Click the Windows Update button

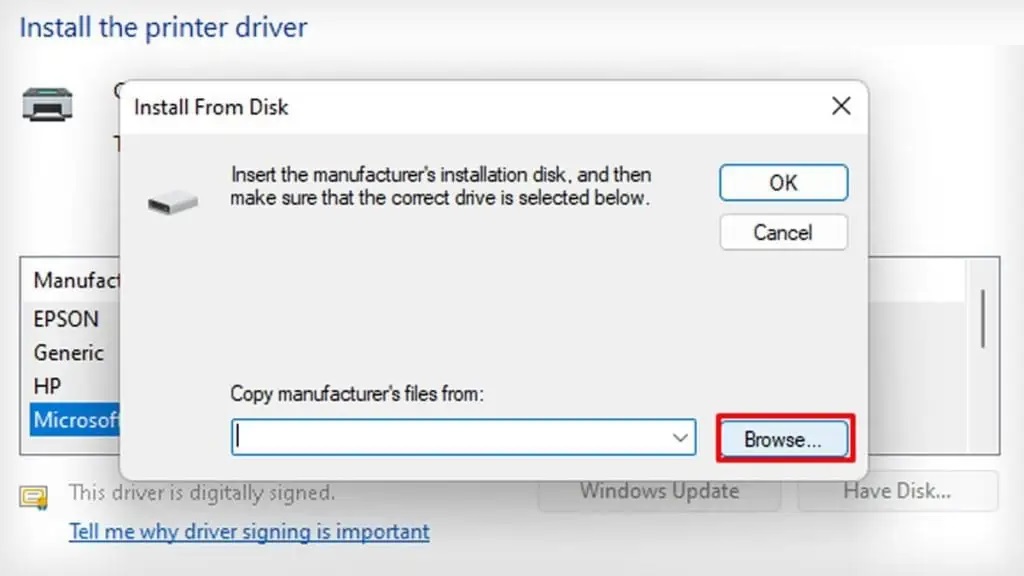[x=659, y=491]
